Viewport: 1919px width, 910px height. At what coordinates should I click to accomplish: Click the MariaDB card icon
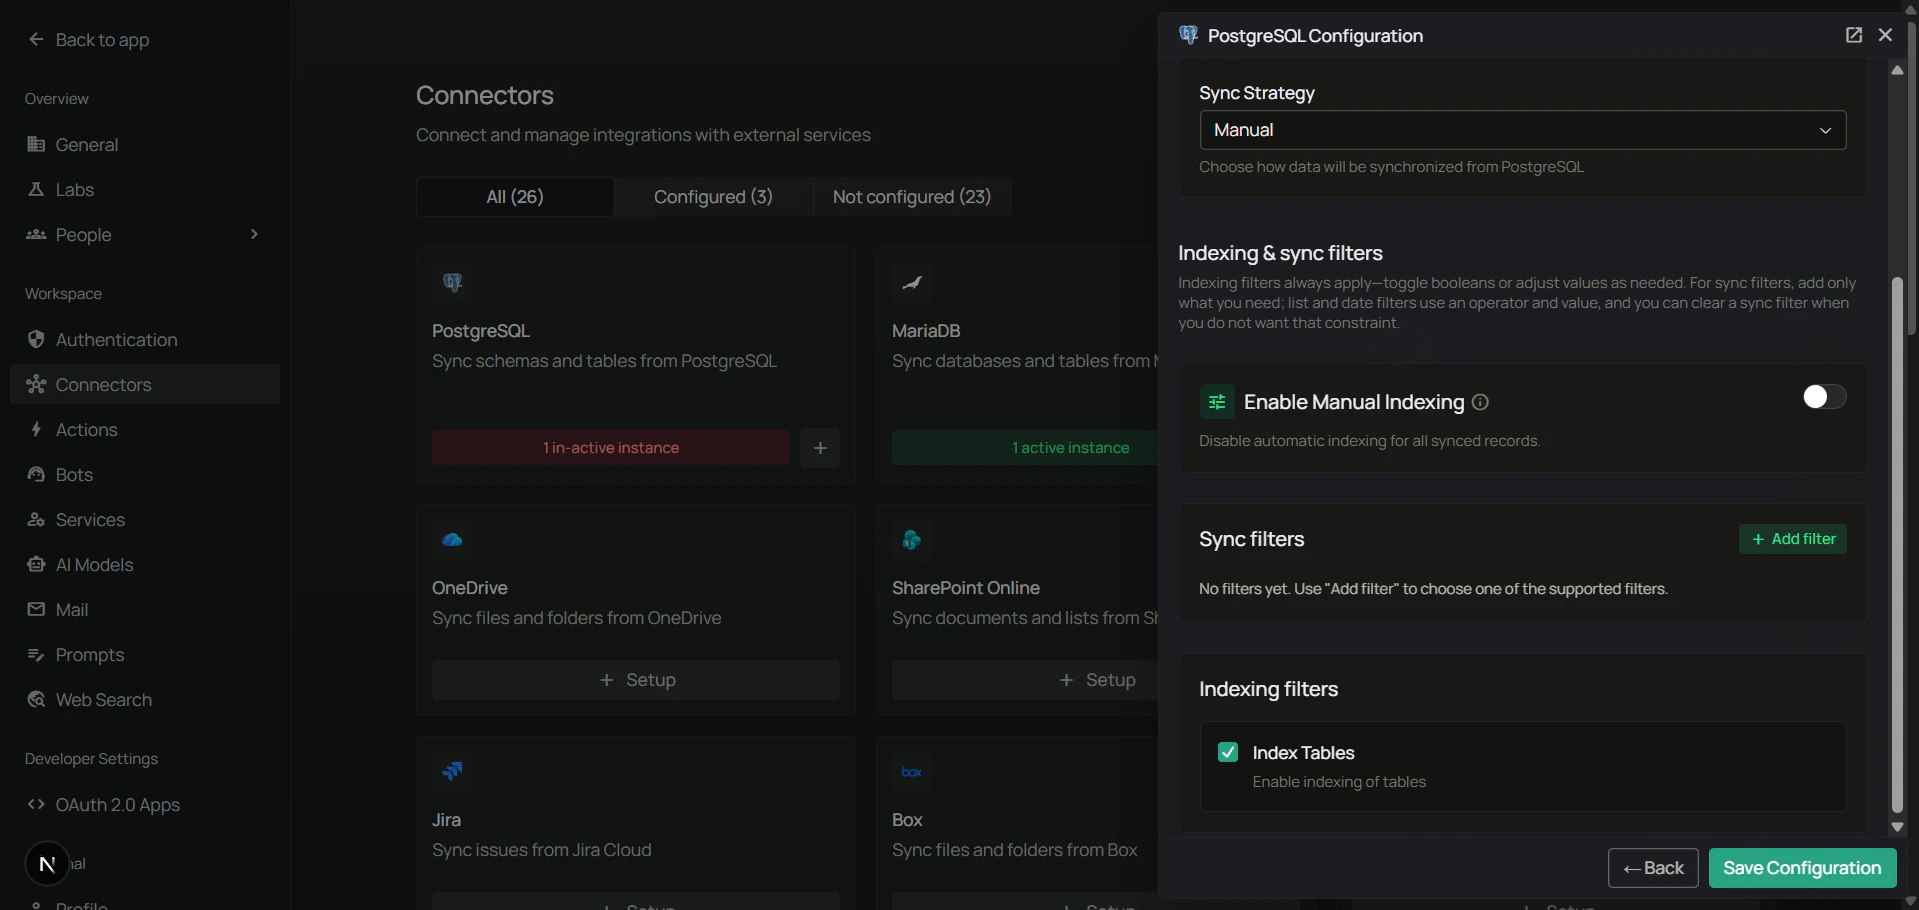pyautogui.click(x=912, y=283)
